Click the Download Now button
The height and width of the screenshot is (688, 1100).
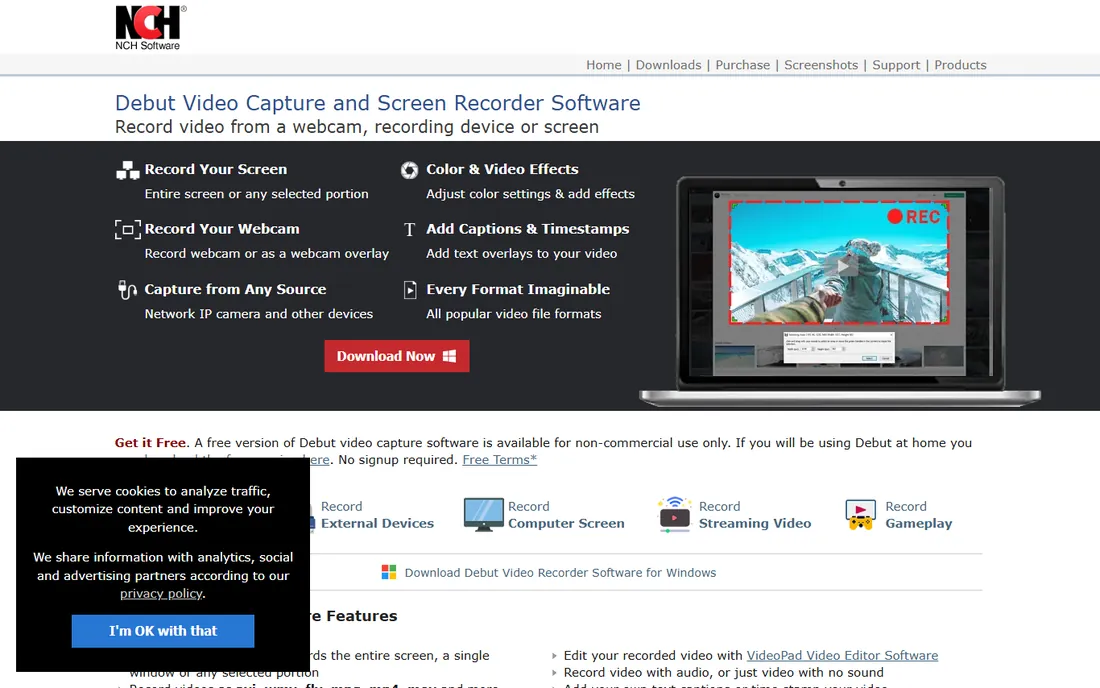coord(396,356)
